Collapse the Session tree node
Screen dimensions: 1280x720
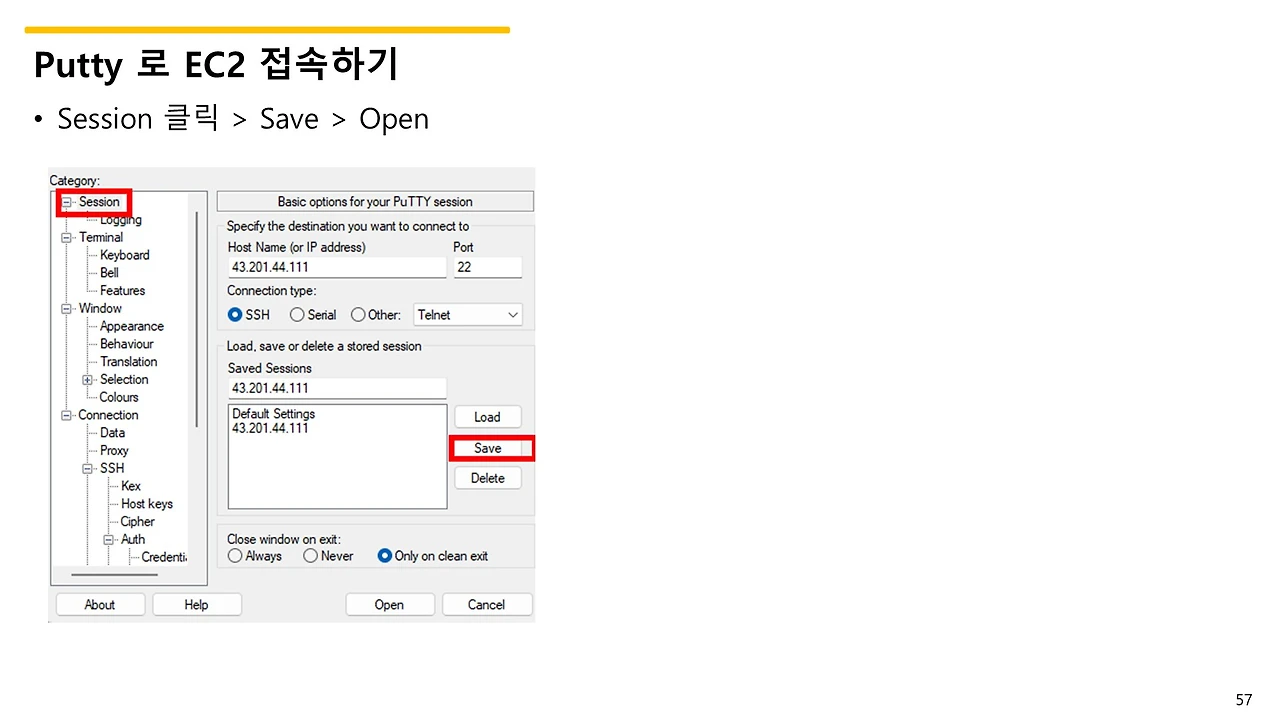(67, 202)
